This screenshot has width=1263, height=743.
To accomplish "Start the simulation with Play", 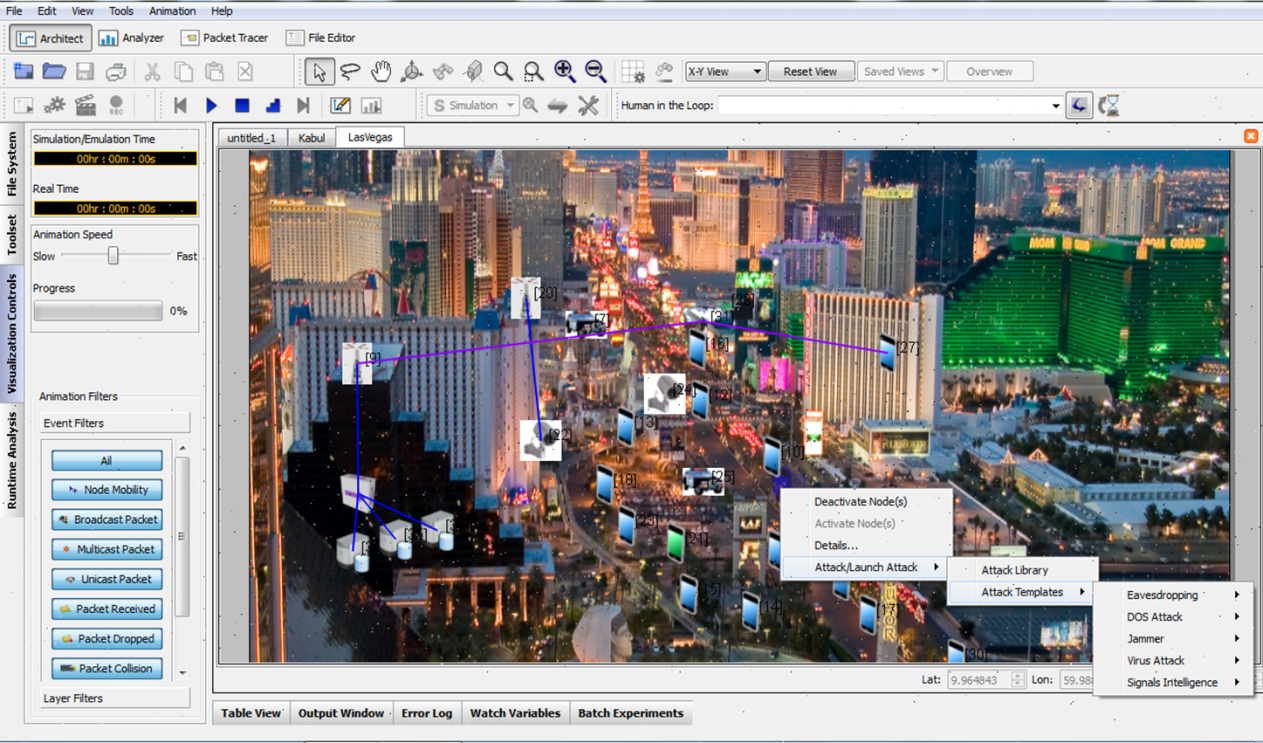I will coord(211,105).
